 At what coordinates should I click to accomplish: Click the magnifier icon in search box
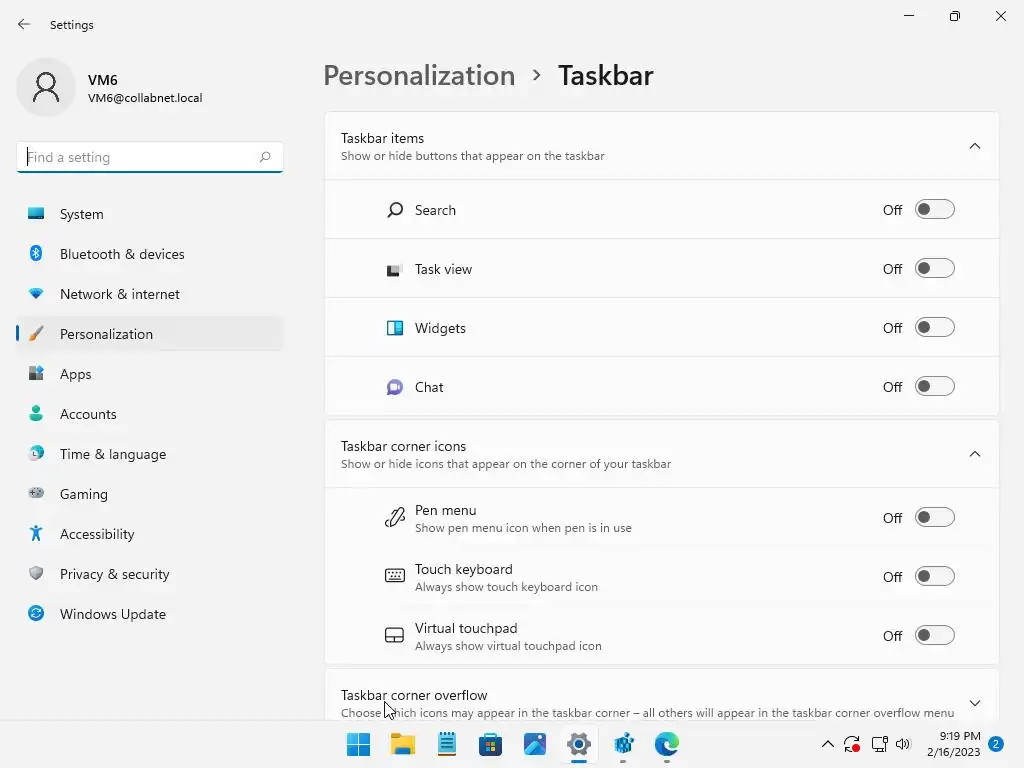tap(264, 157)
